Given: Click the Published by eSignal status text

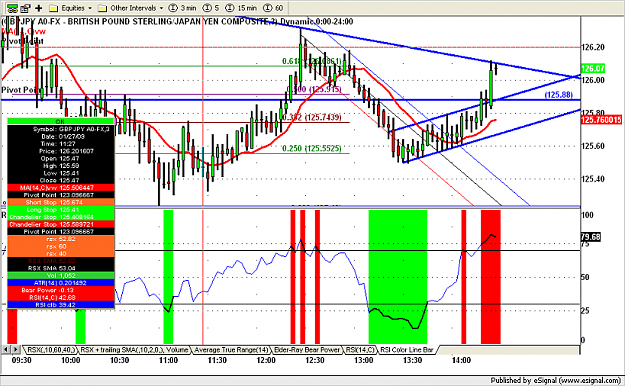Looking at the screenshot, I should pyautogui.click(x=555, y=380).
